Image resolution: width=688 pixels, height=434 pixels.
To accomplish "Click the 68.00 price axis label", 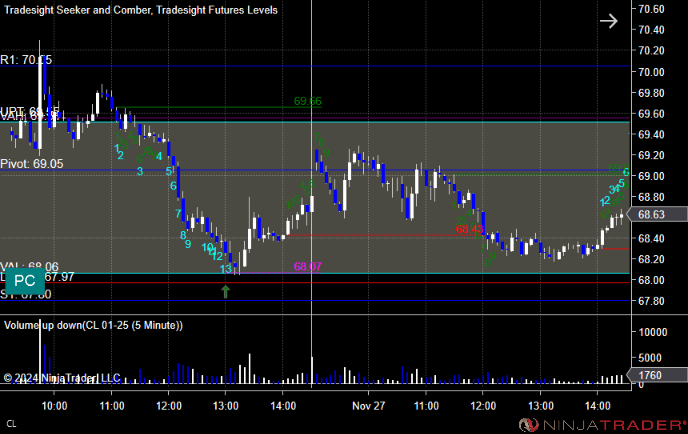I will point(651,280).
